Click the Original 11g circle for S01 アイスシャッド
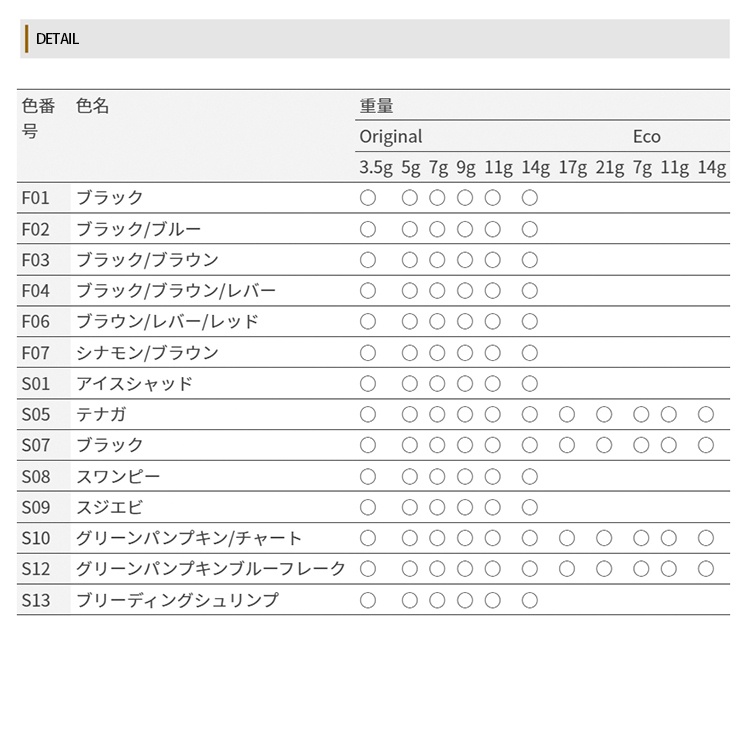 [493, 383]
